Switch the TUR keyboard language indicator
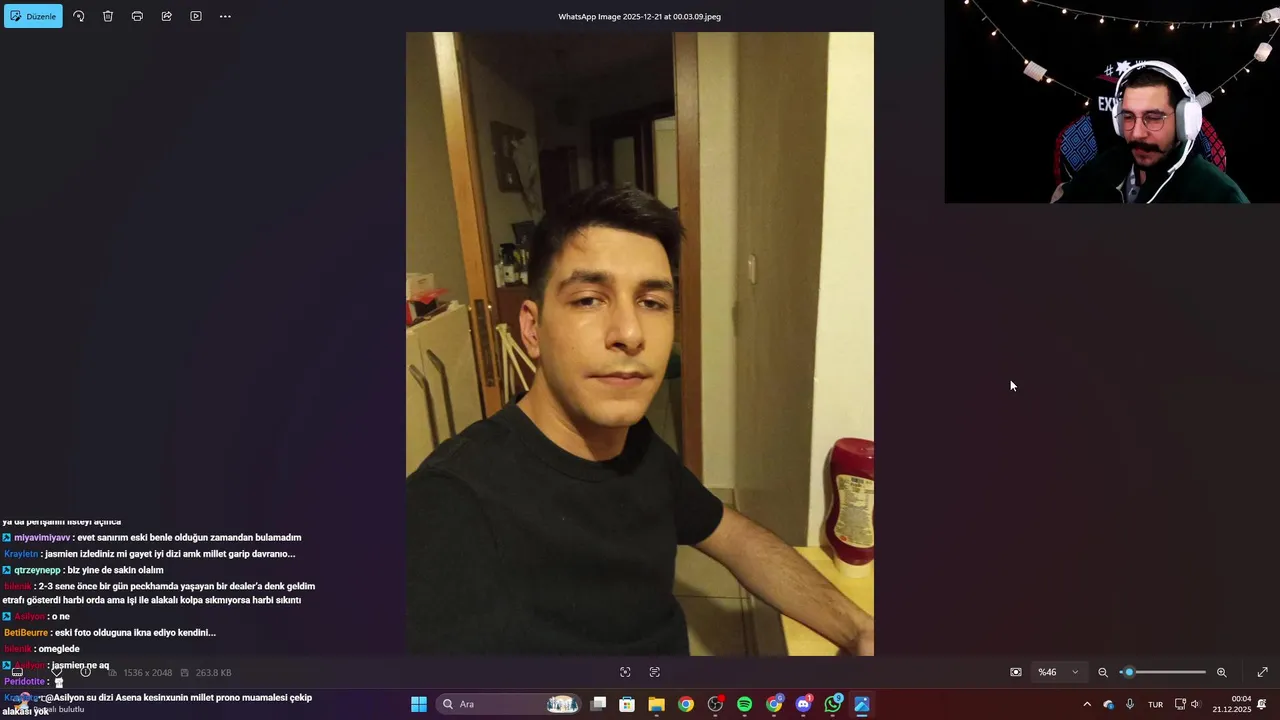 (1155, 704)
